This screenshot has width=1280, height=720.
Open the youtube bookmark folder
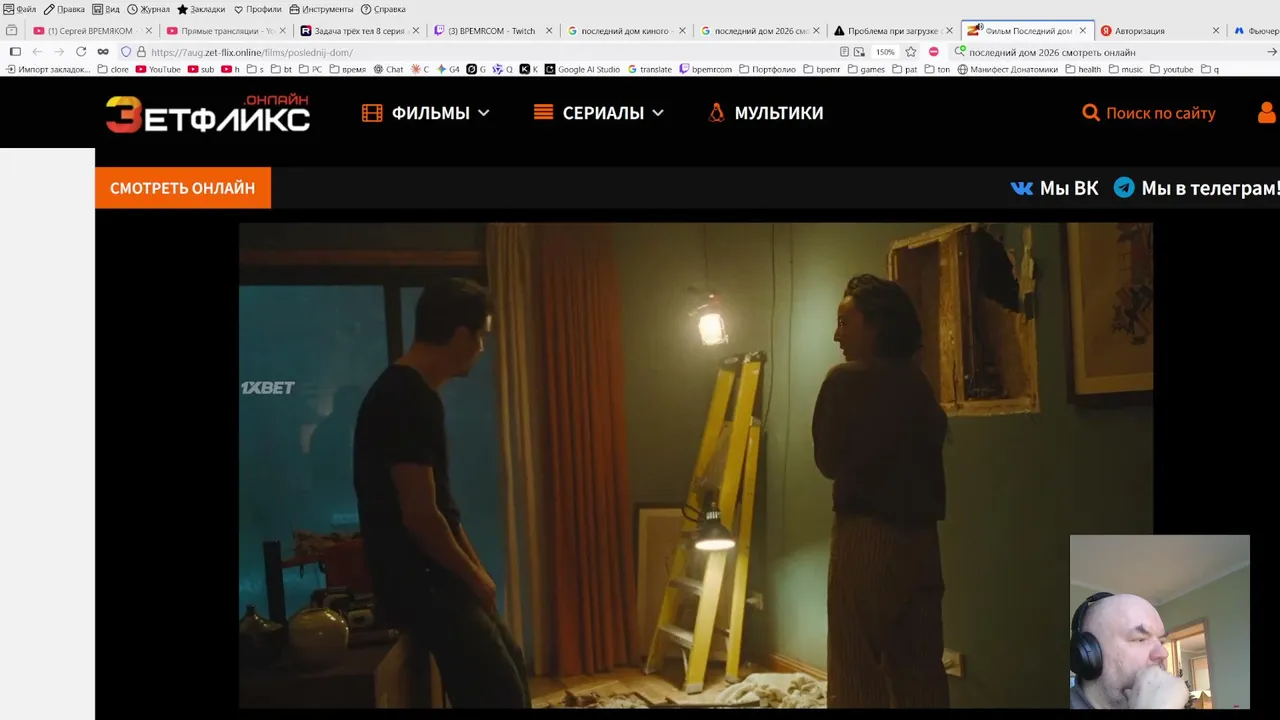point(1171,70)
